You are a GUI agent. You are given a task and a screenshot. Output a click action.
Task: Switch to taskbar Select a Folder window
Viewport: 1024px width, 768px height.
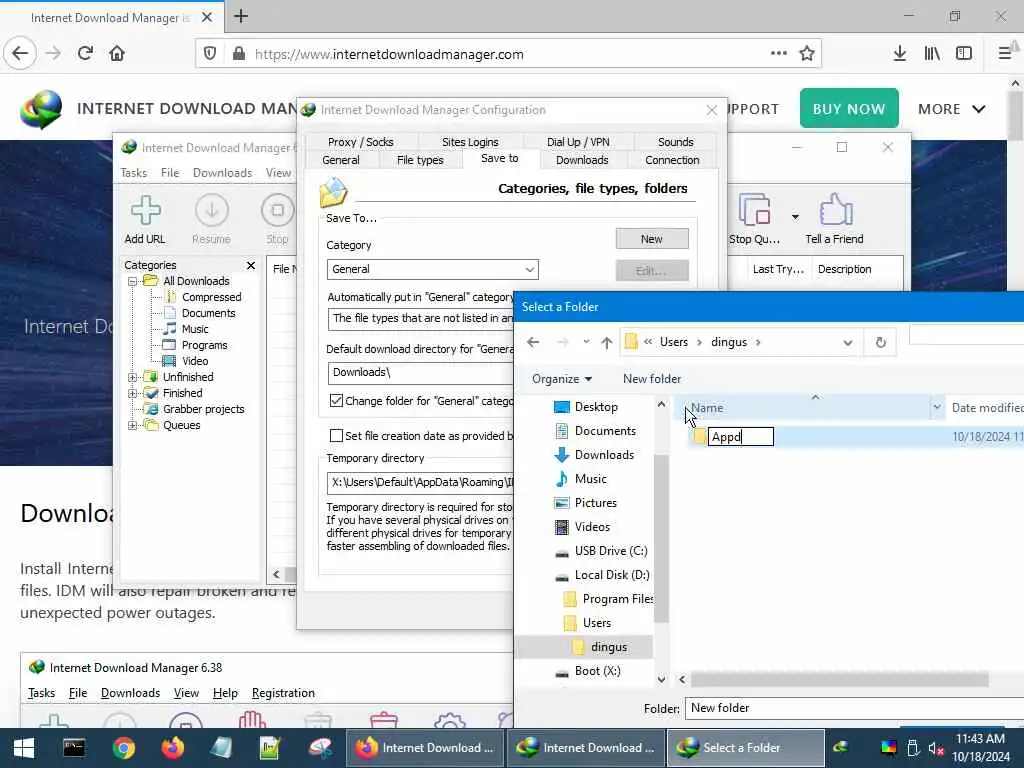[x=744, y=748]
